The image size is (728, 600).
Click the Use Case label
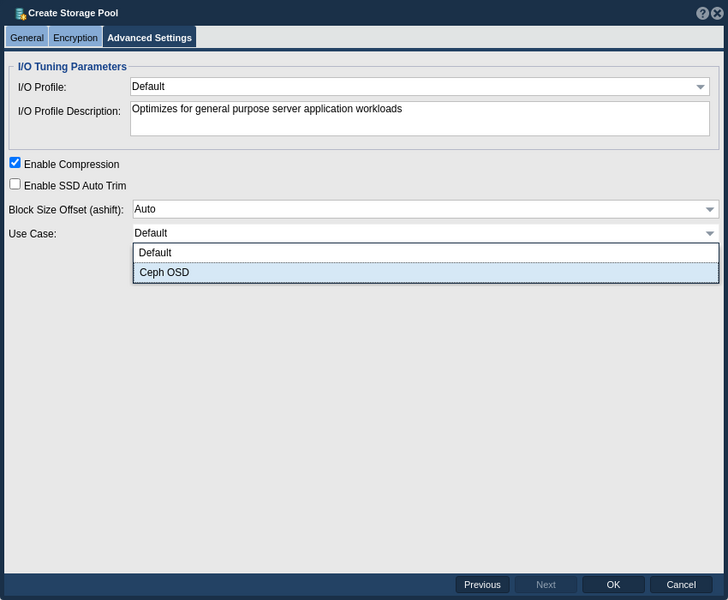point(32,234)
